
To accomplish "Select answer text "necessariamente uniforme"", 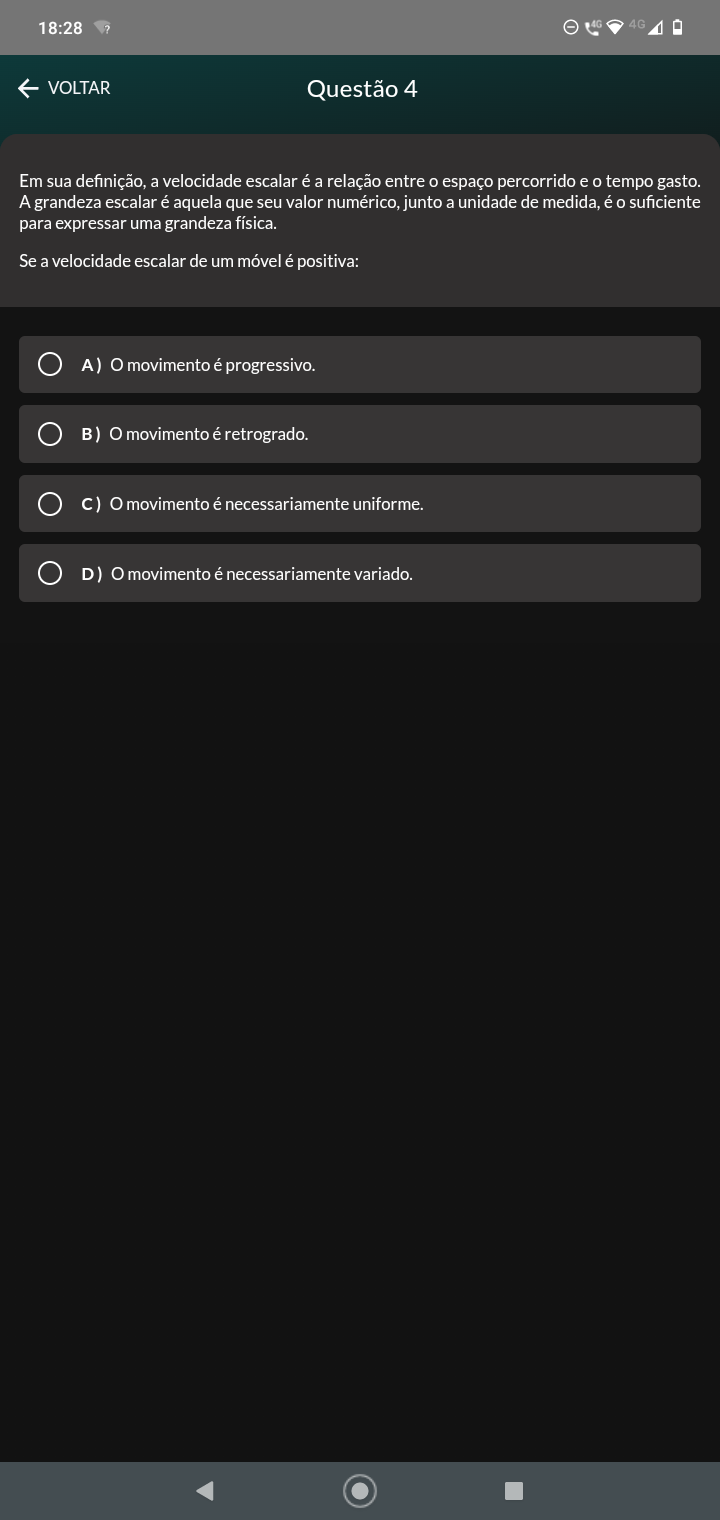I will [x=324, y=504].
